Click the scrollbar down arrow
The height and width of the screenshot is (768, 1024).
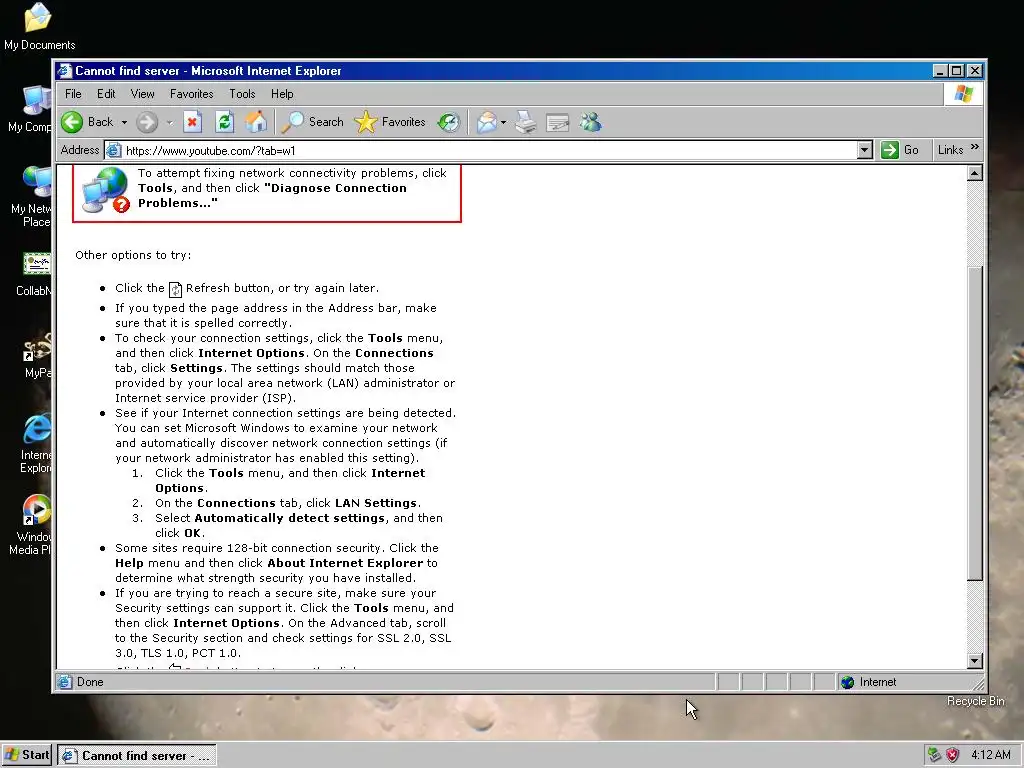[x=974, y=661]
